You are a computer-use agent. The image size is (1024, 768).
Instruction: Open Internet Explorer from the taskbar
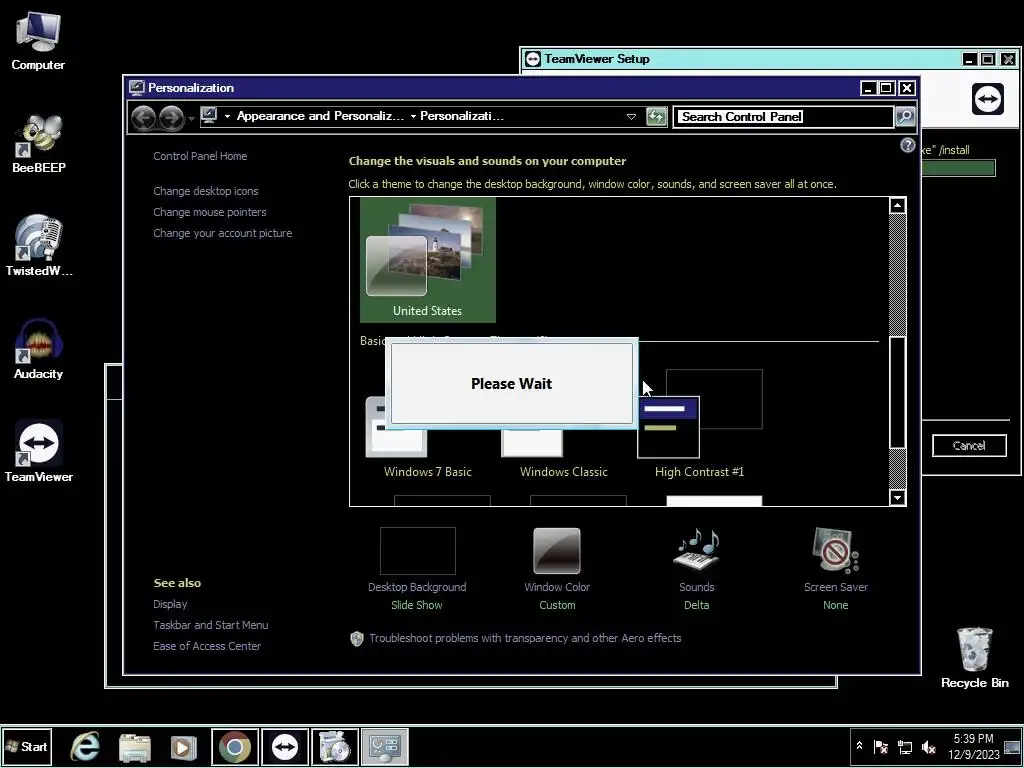click(86, 746)
